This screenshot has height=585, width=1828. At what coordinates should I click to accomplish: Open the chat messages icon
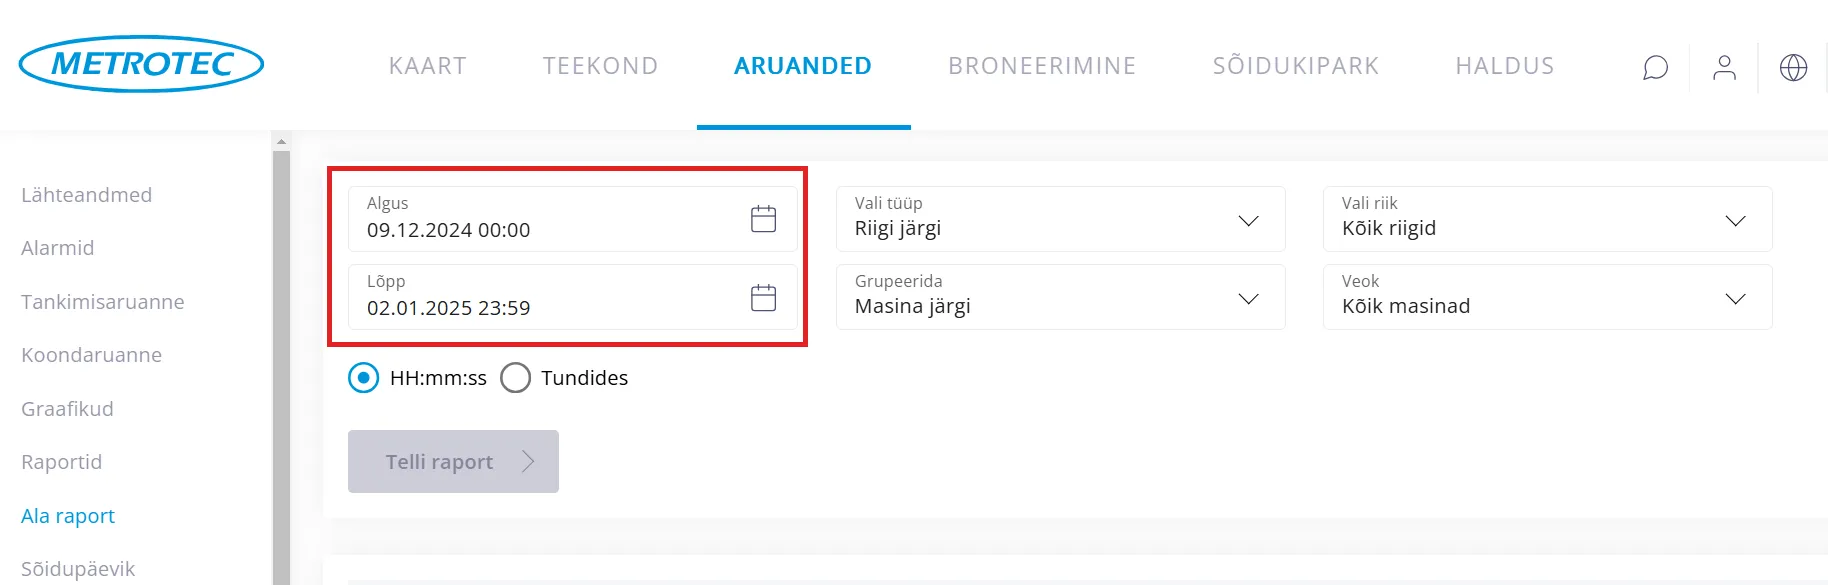pos(1655,67)
